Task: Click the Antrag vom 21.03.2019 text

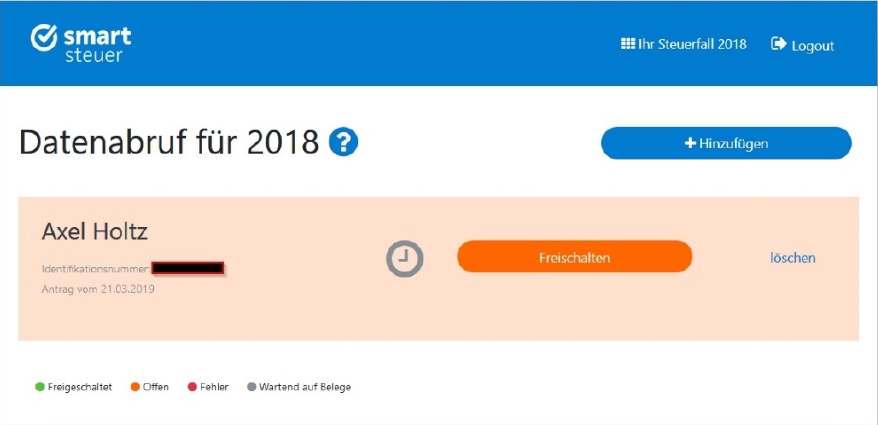Action: point(98,289)
